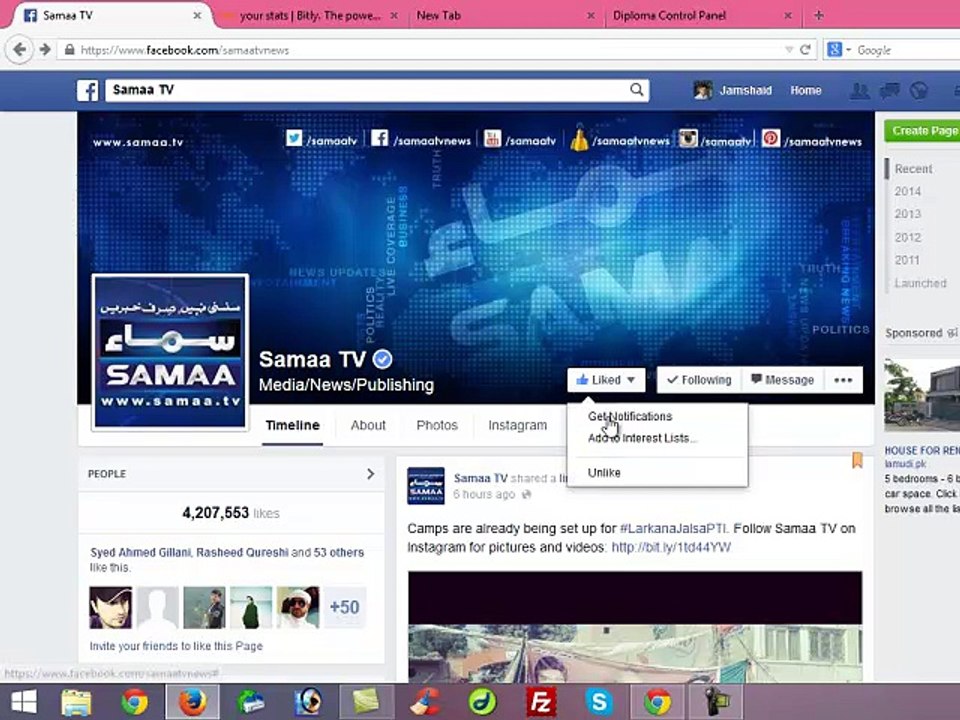Click the green Create Page button
Image resolution: width=960 pixels, height=720 pixels.
(922, 131)
